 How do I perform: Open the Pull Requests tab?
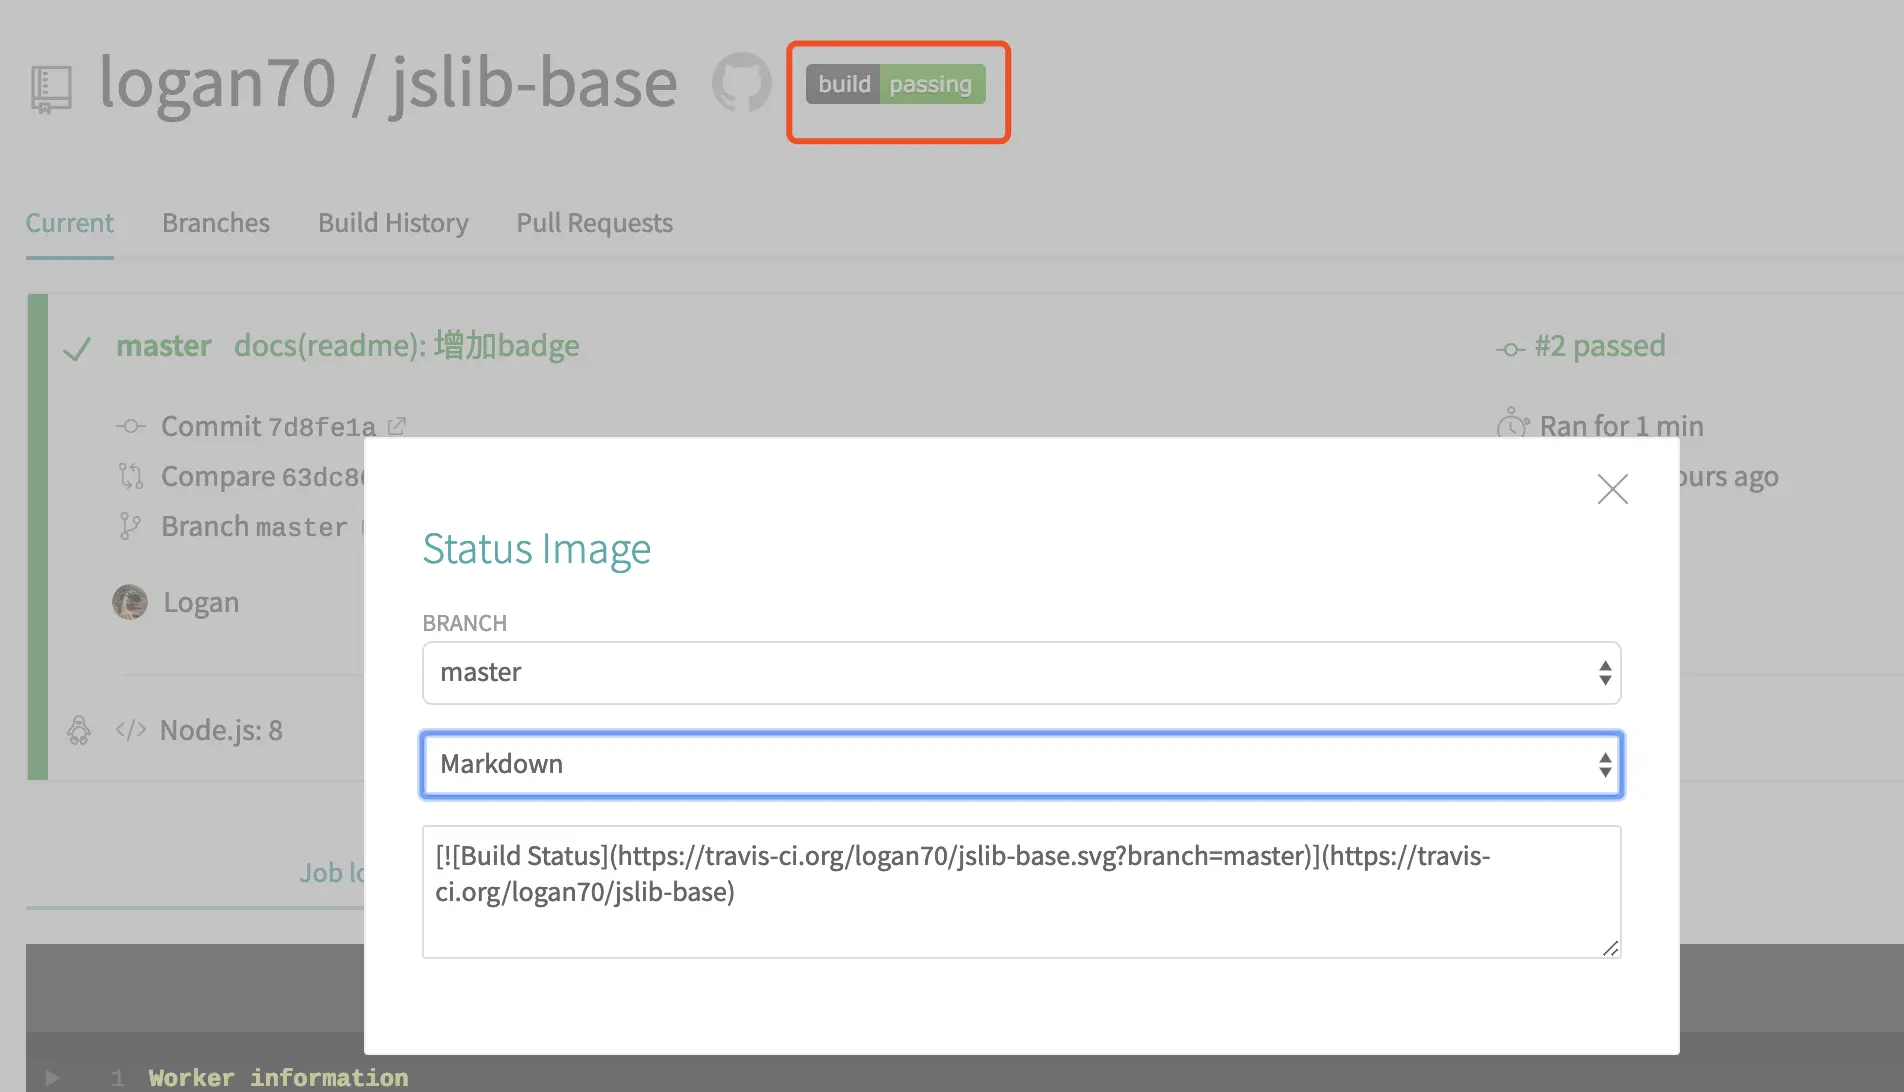coord(595,223)
